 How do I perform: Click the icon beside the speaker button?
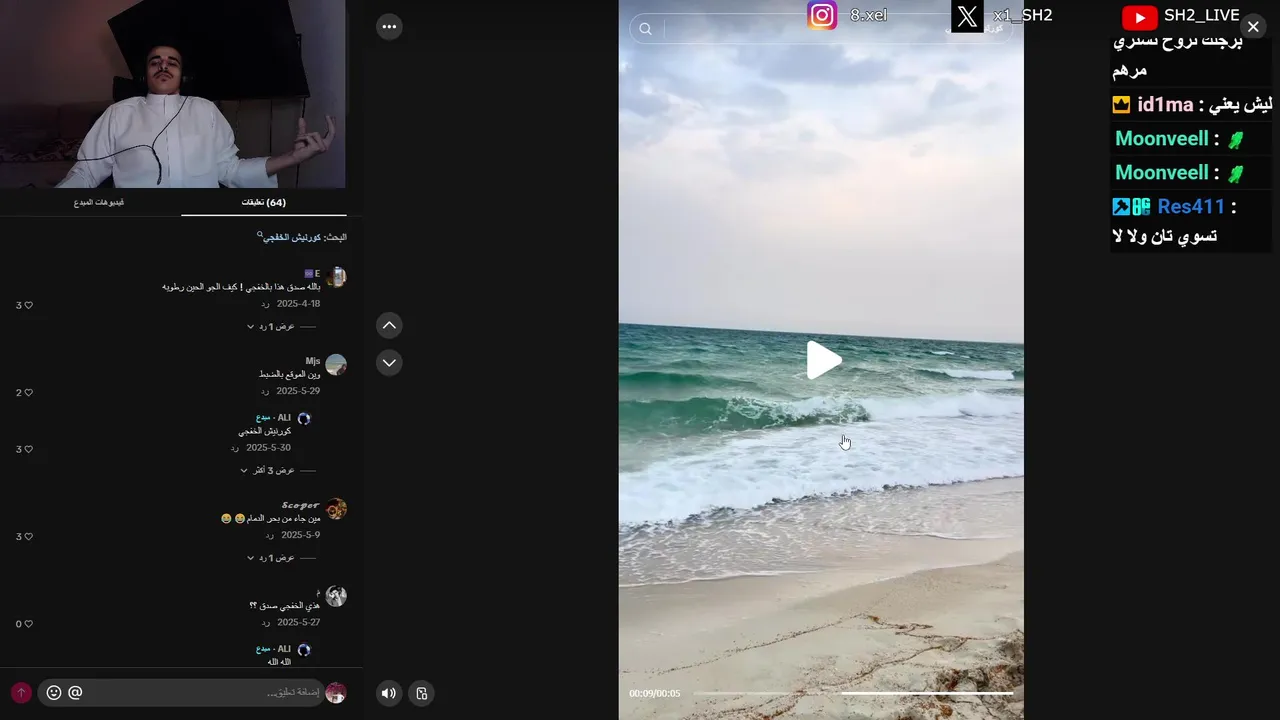point(421,693)
